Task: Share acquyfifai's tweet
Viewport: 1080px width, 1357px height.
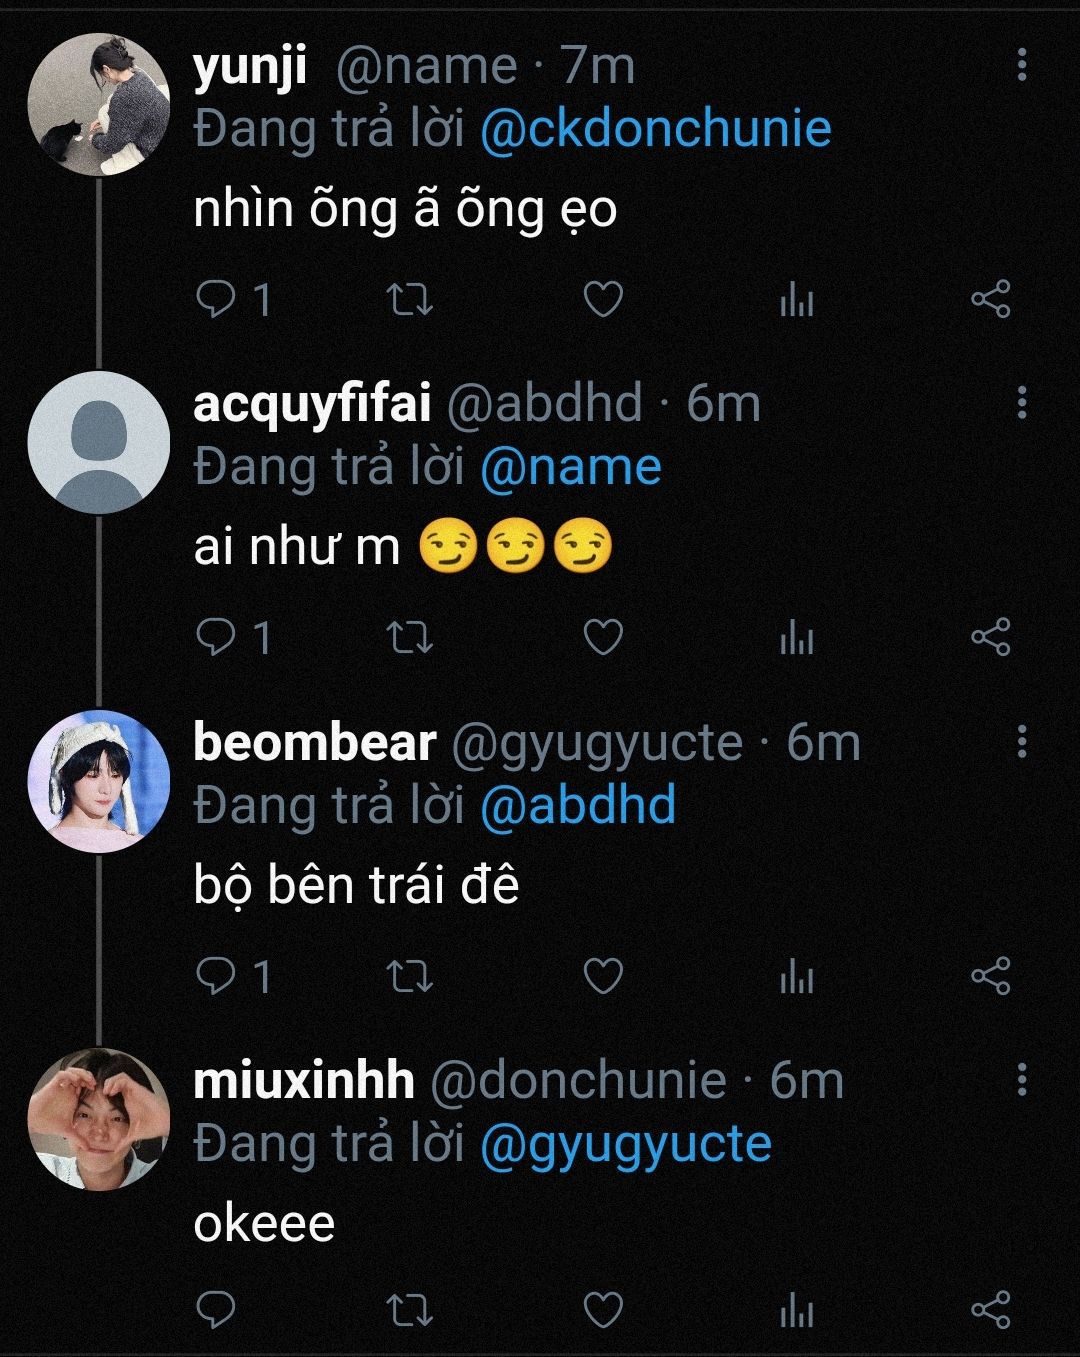Action: pos(991,637)
